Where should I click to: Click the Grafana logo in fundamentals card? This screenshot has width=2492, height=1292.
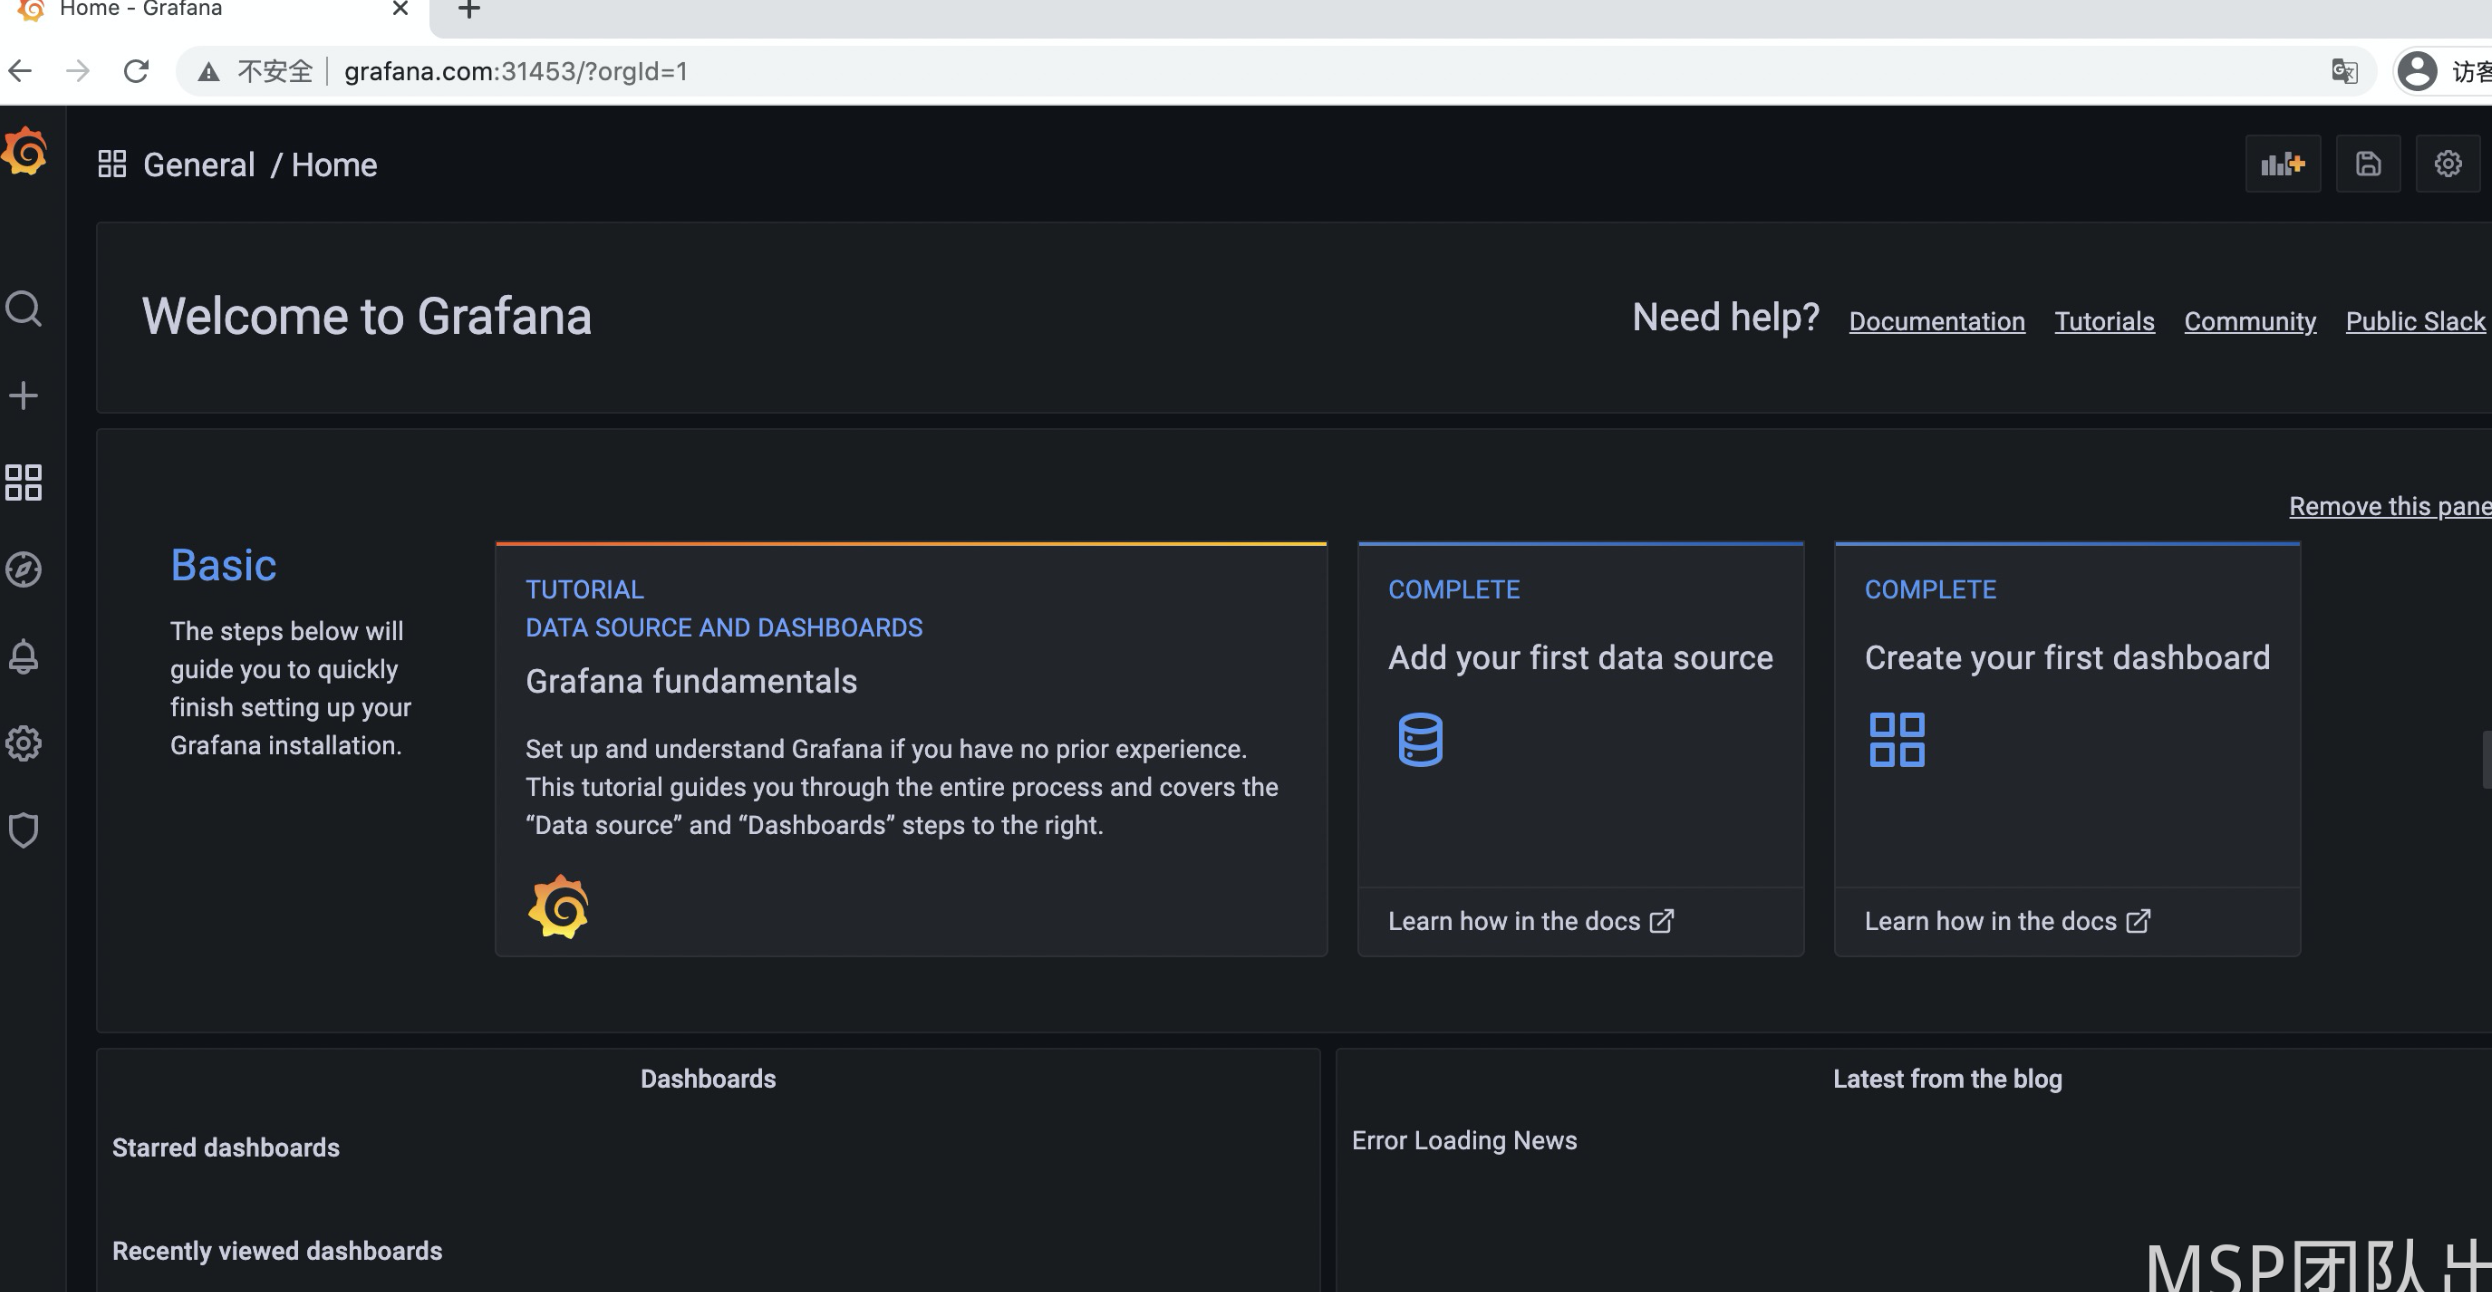[558, 907]
